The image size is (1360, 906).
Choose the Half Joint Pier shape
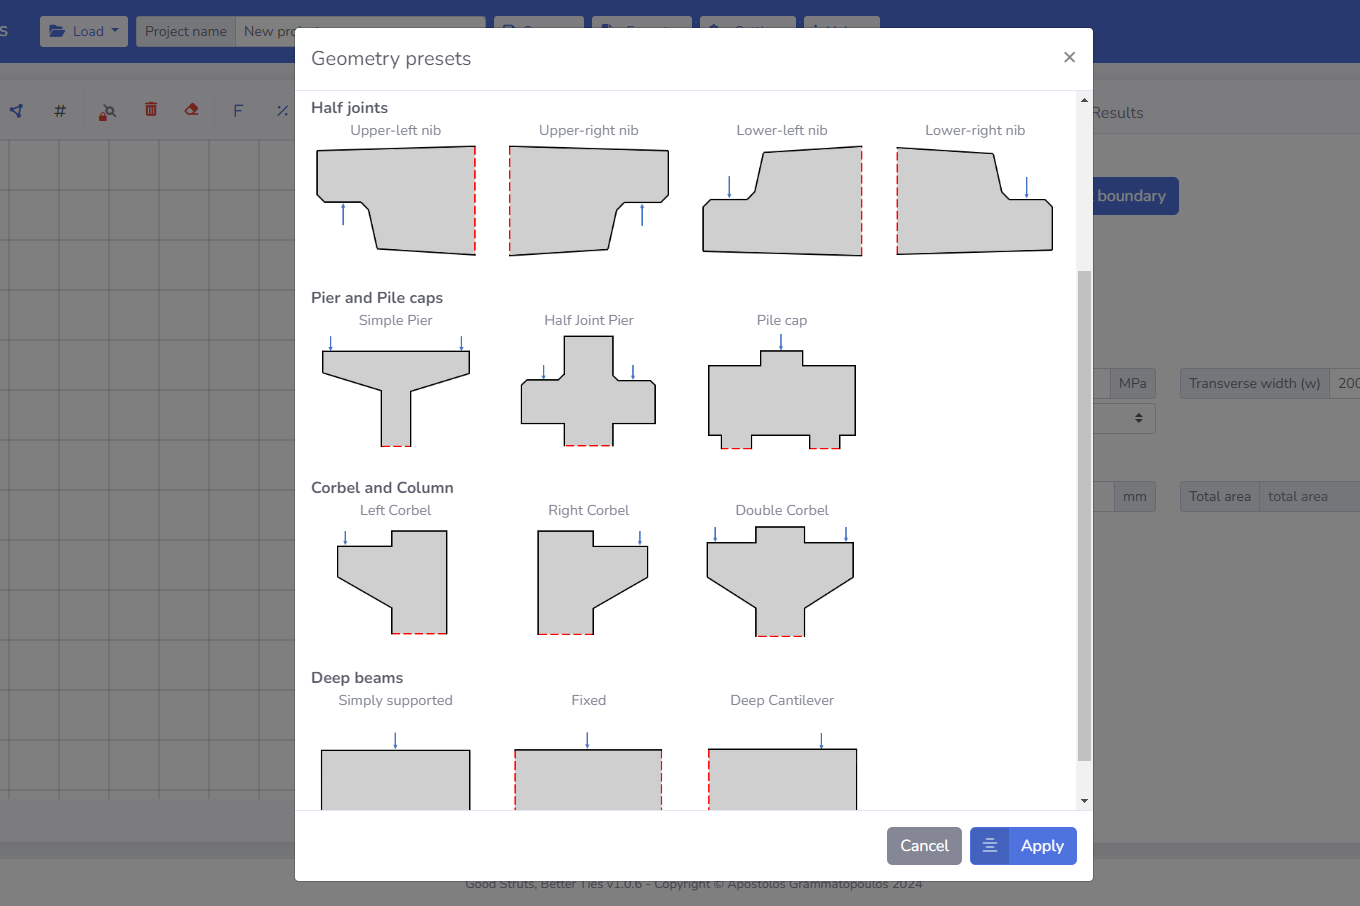coord(588,390)
